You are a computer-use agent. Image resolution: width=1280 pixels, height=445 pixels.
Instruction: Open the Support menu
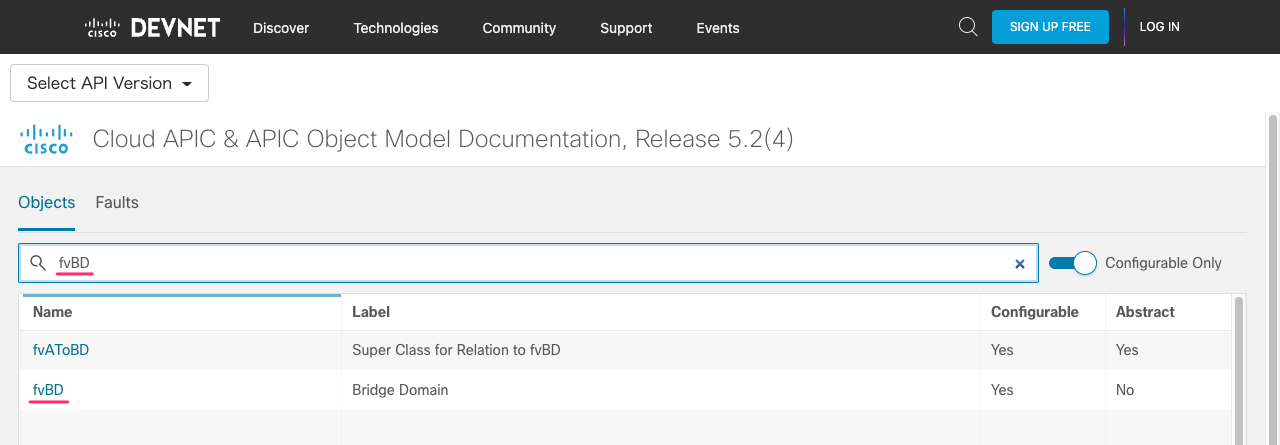tap(626, 28)
